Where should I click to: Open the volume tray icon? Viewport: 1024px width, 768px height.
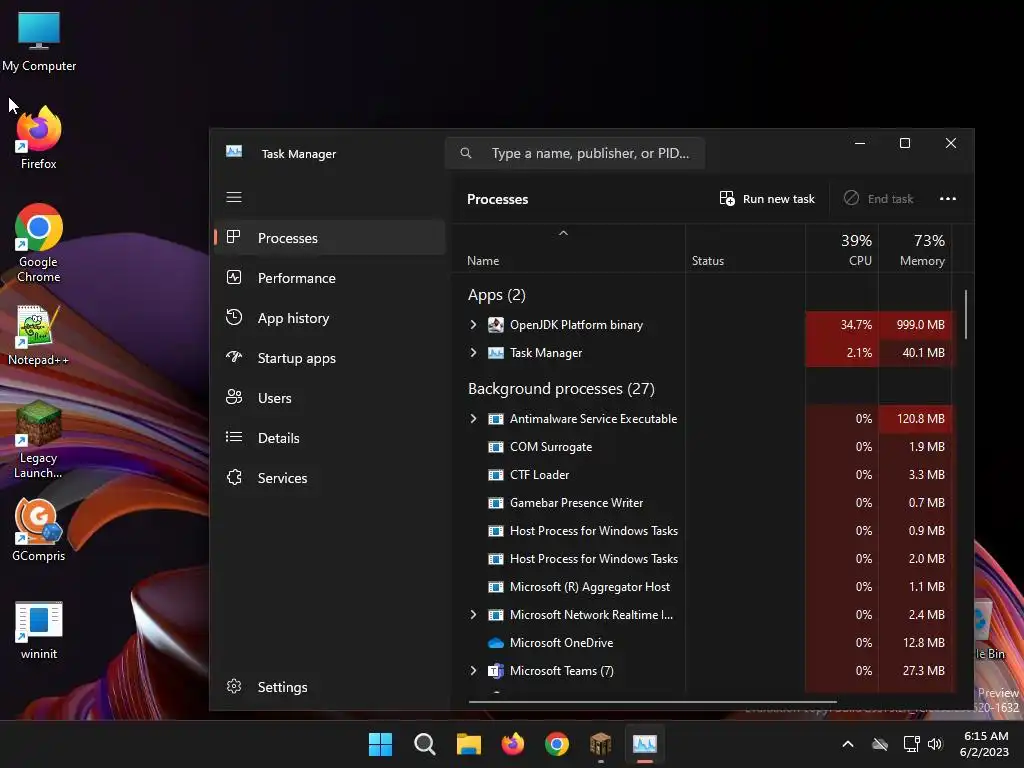(935, 744)
